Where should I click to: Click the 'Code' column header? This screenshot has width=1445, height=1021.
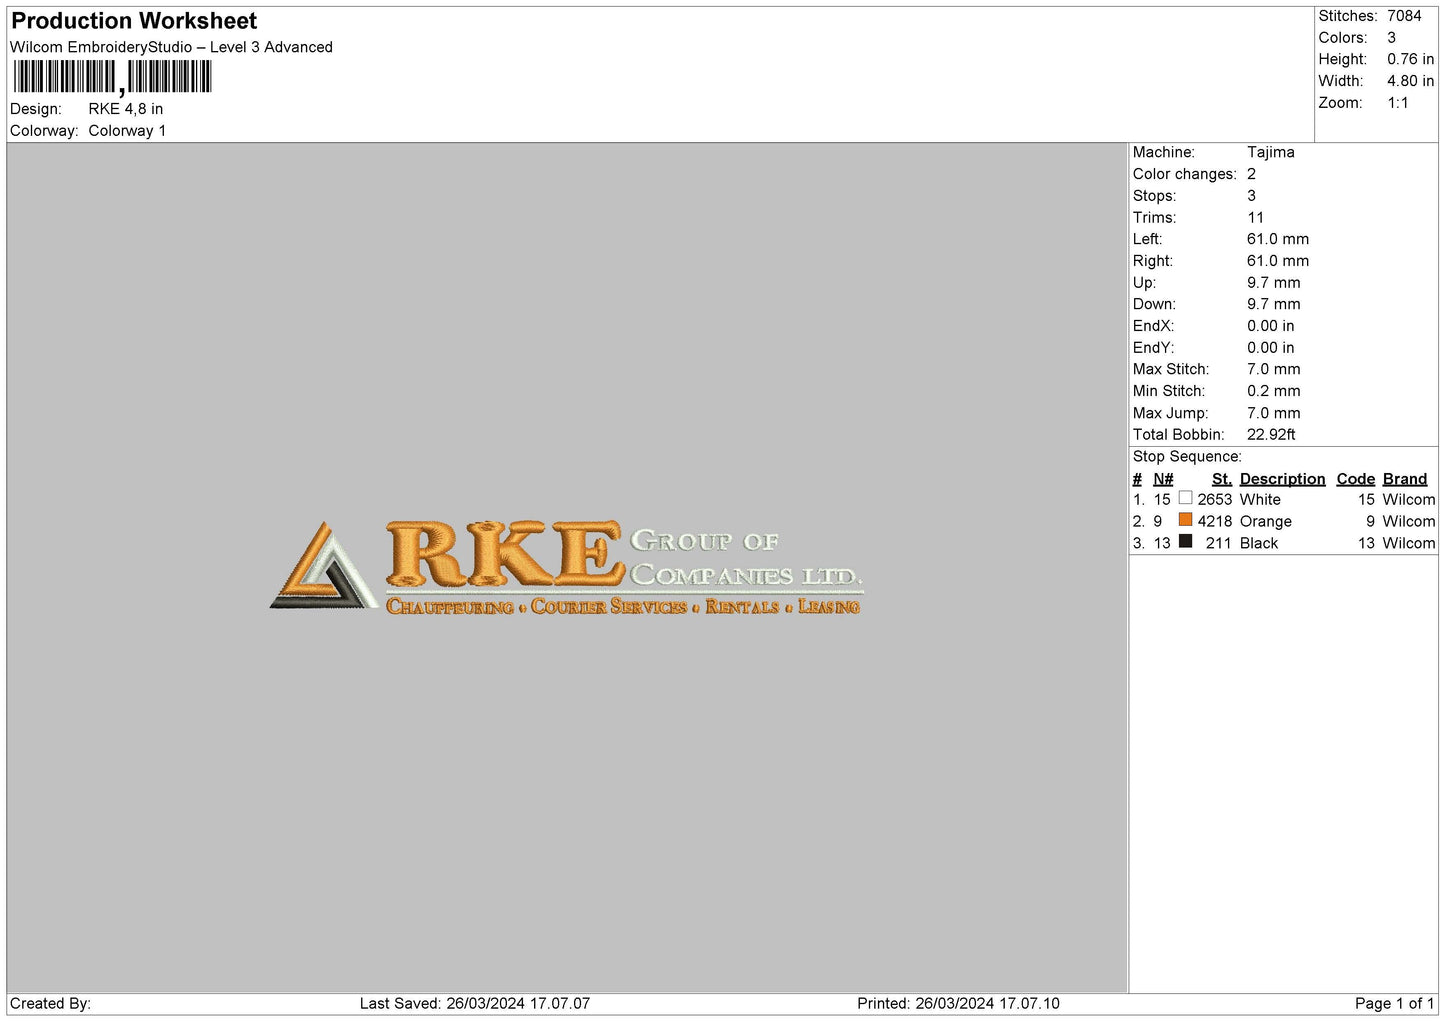coord(1356,479)
